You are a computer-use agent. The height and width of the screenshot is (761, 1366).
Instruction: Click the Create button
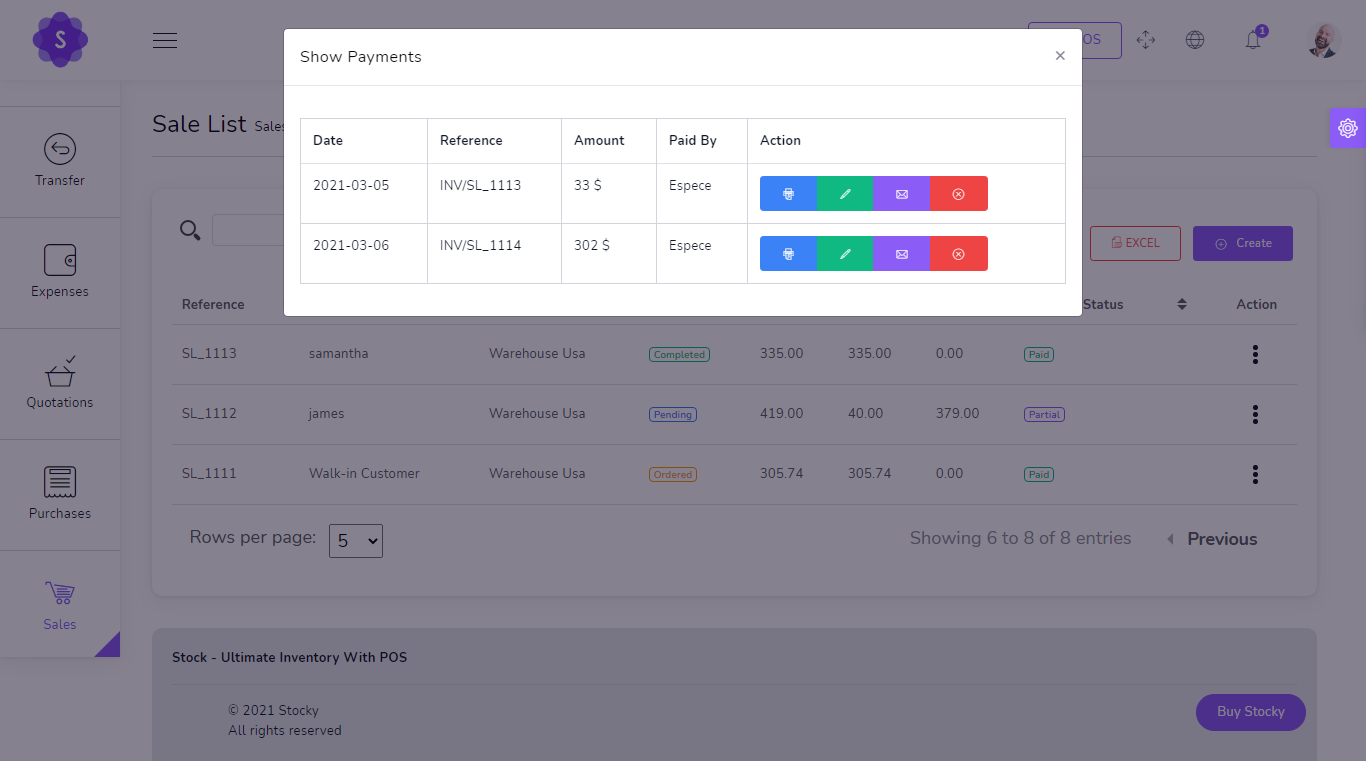(1242, 243)
